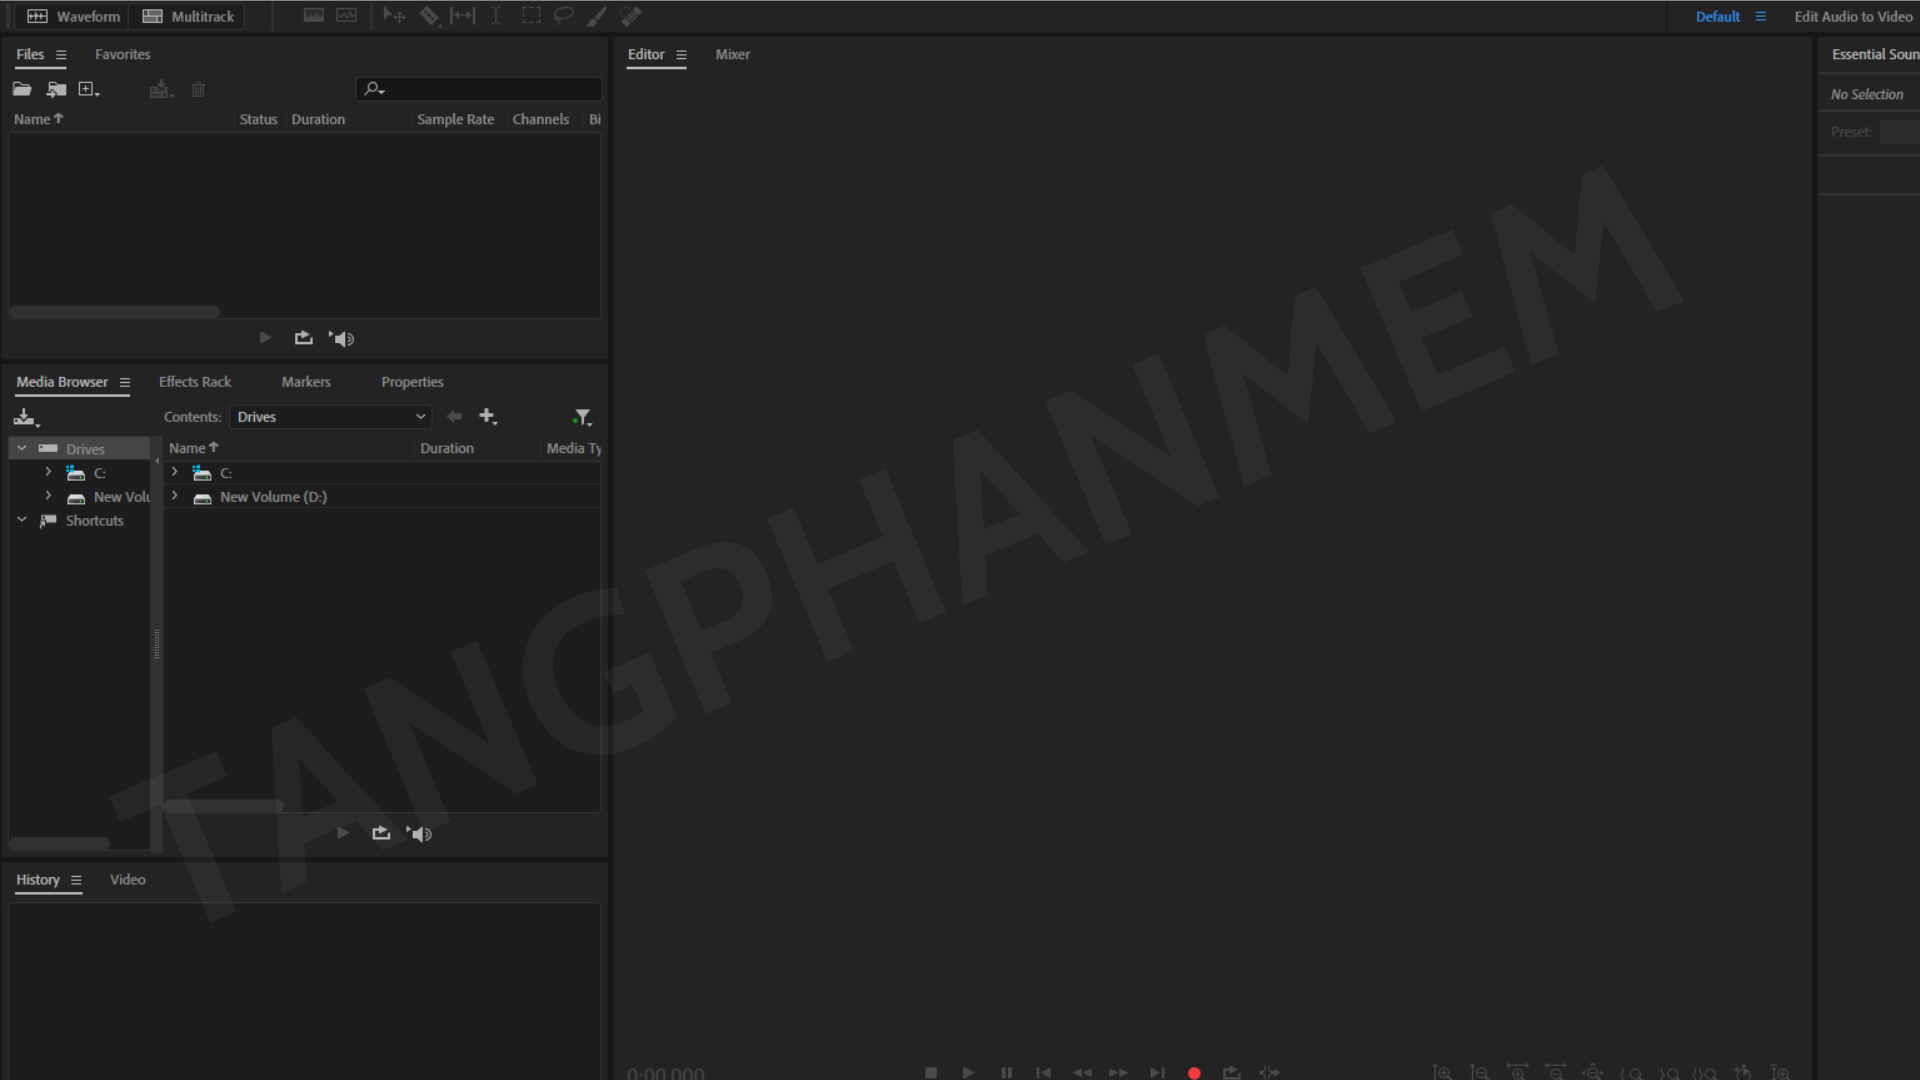
Task: Open the Contents Drives dropdown
Action: 331,417
